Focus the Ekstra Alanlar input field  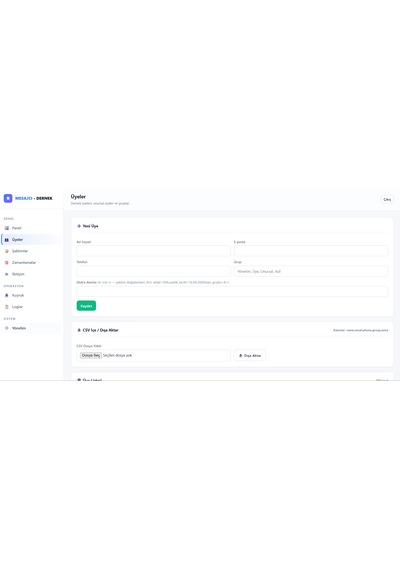tap(232, 291)
